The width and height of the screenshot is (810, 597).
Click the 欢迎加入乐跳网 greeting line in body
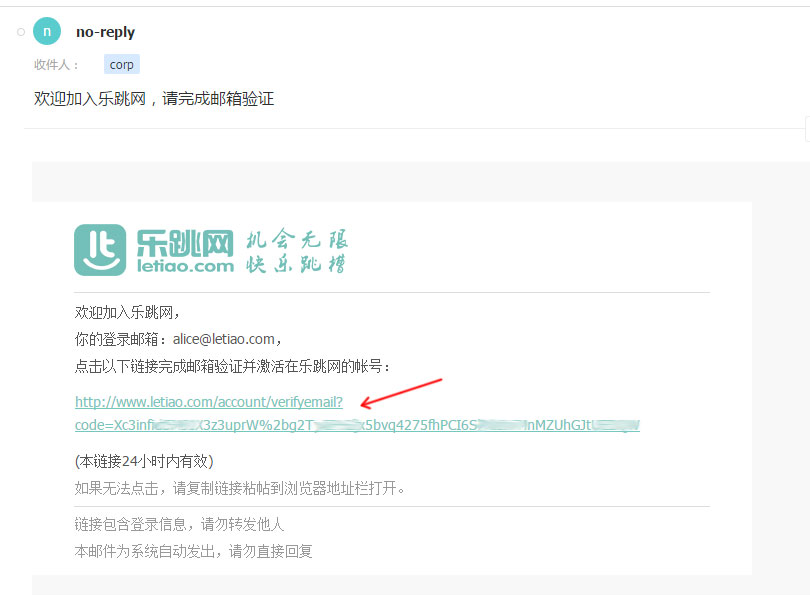(x=127, y=312)
